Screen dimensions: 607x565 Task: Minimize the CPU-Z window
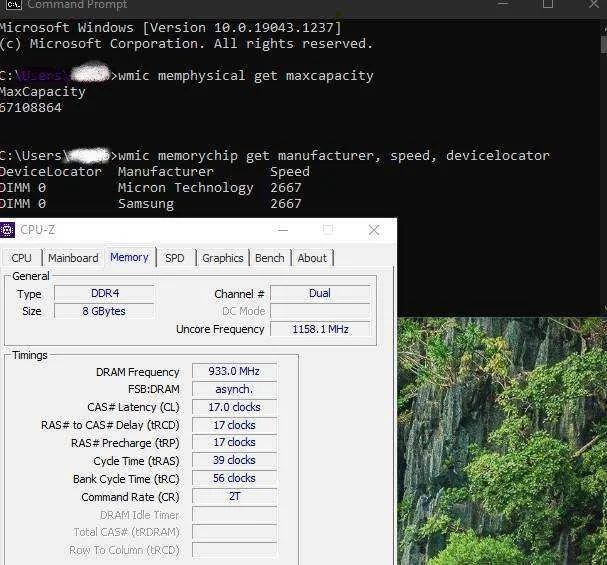283,230
